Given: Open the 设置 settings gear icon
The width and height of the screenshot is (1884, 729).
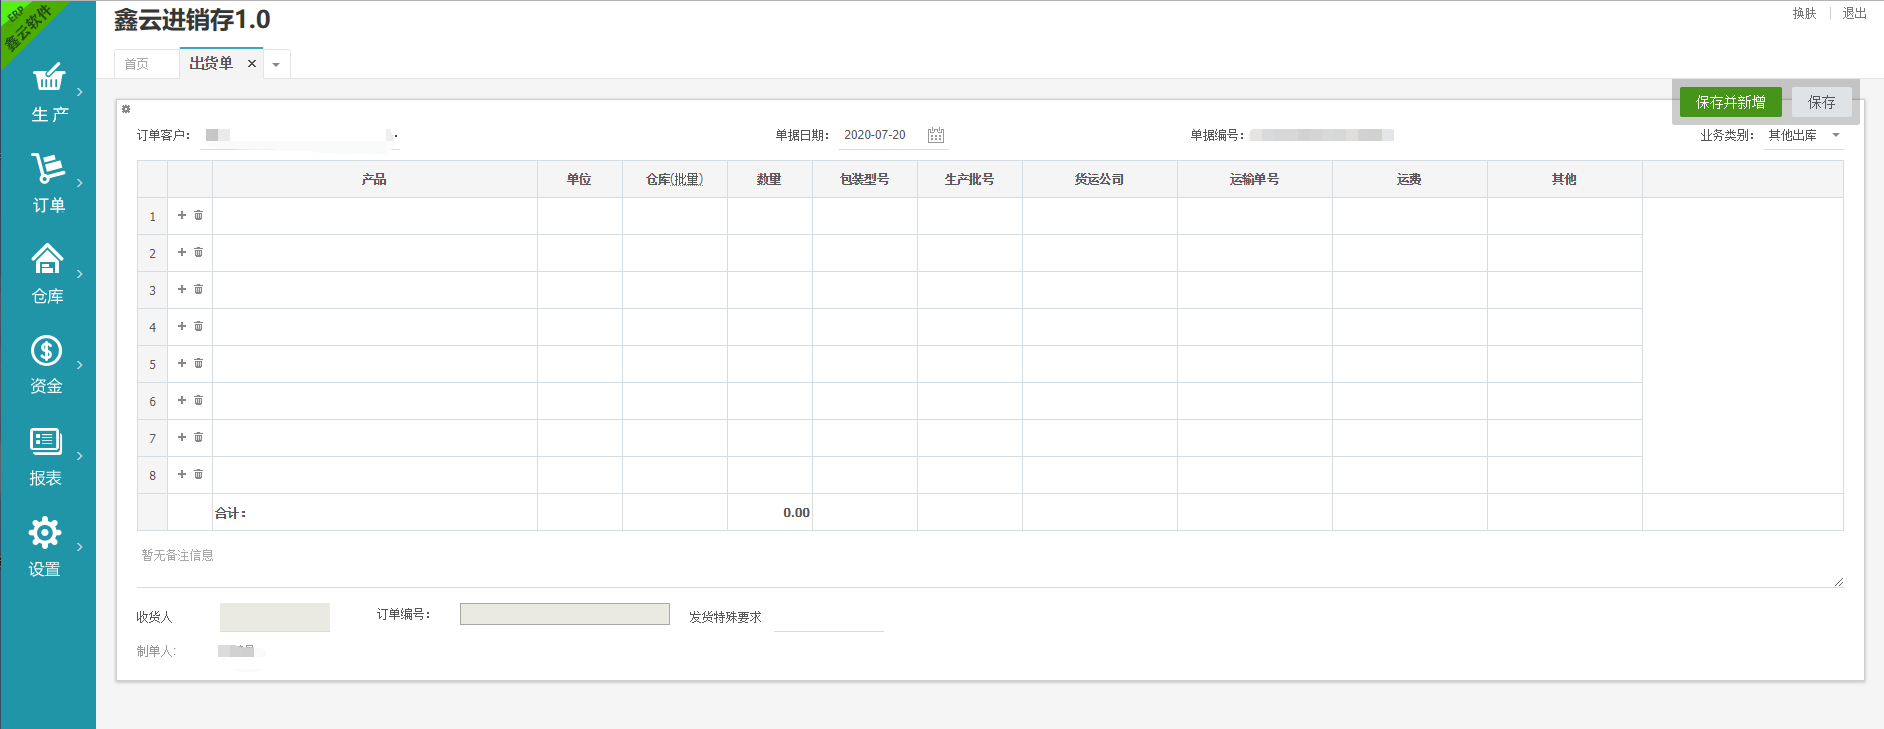Looking at the screenshot, I should click(45, 533).
